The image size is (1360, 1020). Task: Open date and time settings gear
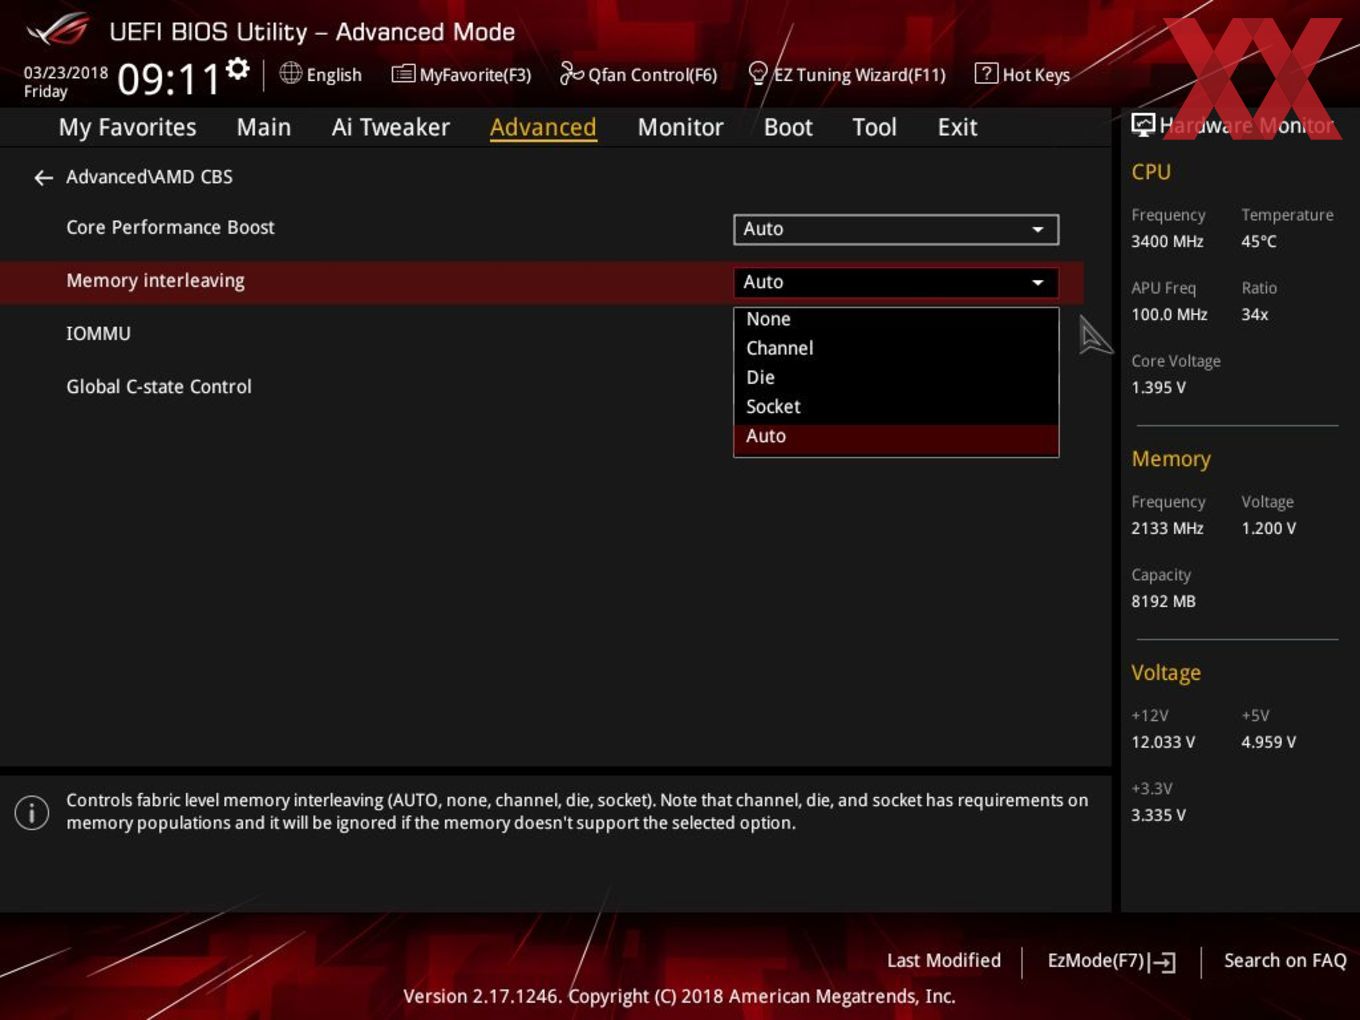click(238, 69)
